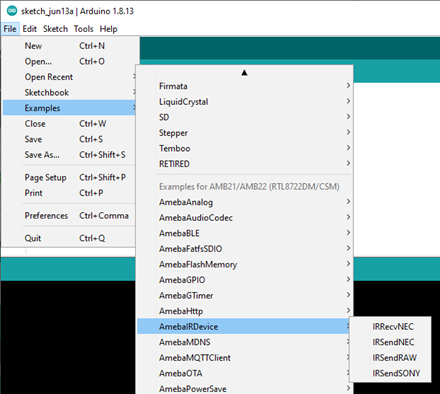Expand AmebaGTimer examples
Screen dimensions: 440x394
coord(245,295)
